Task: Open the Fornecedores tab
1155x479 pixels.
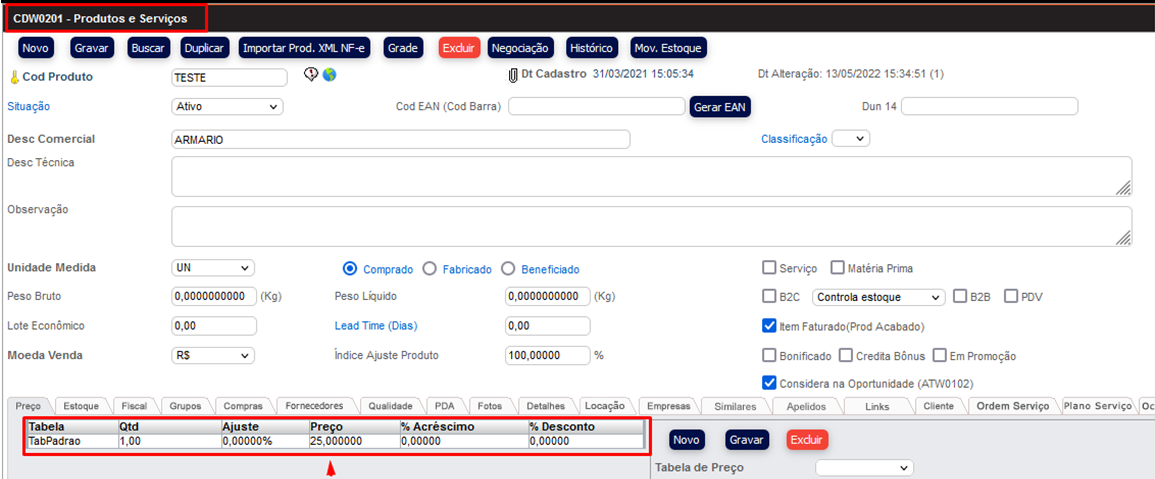Action: [x=314, y=406]
